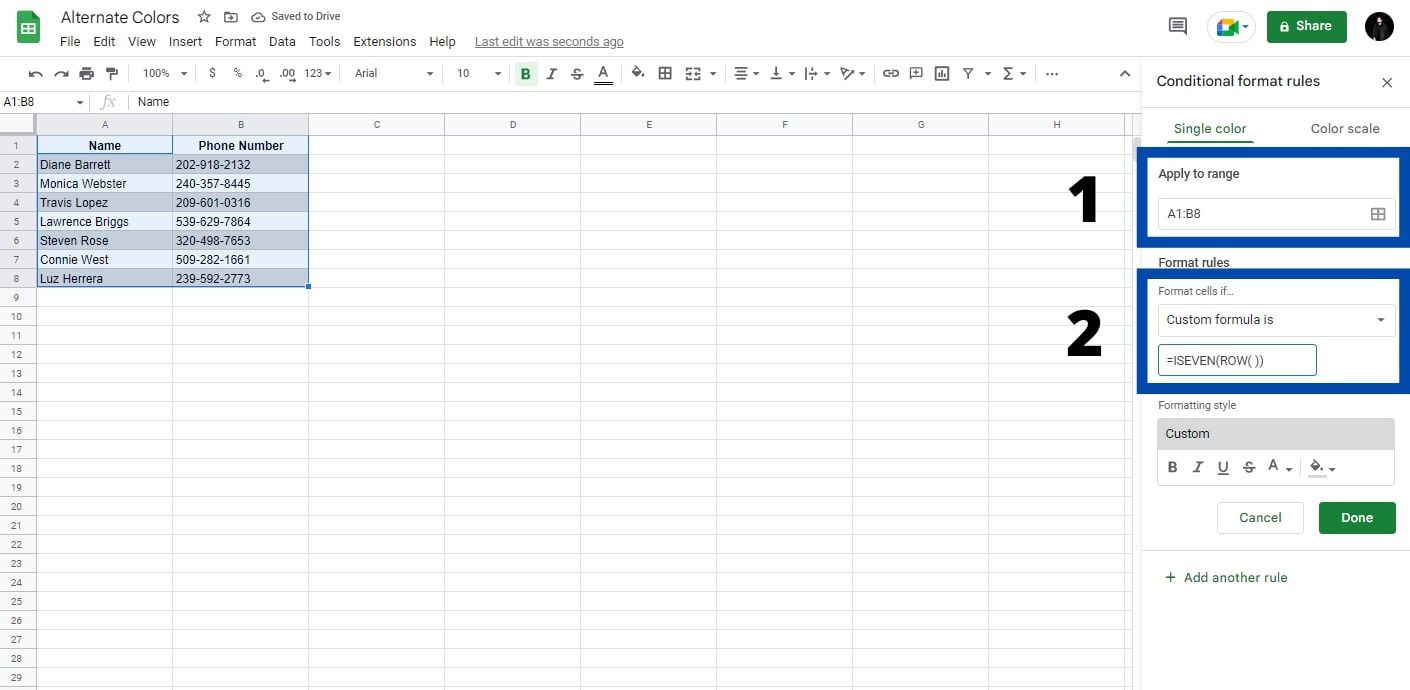Click the green Share button
The image size is (1410, 690).
(1306, 26)
